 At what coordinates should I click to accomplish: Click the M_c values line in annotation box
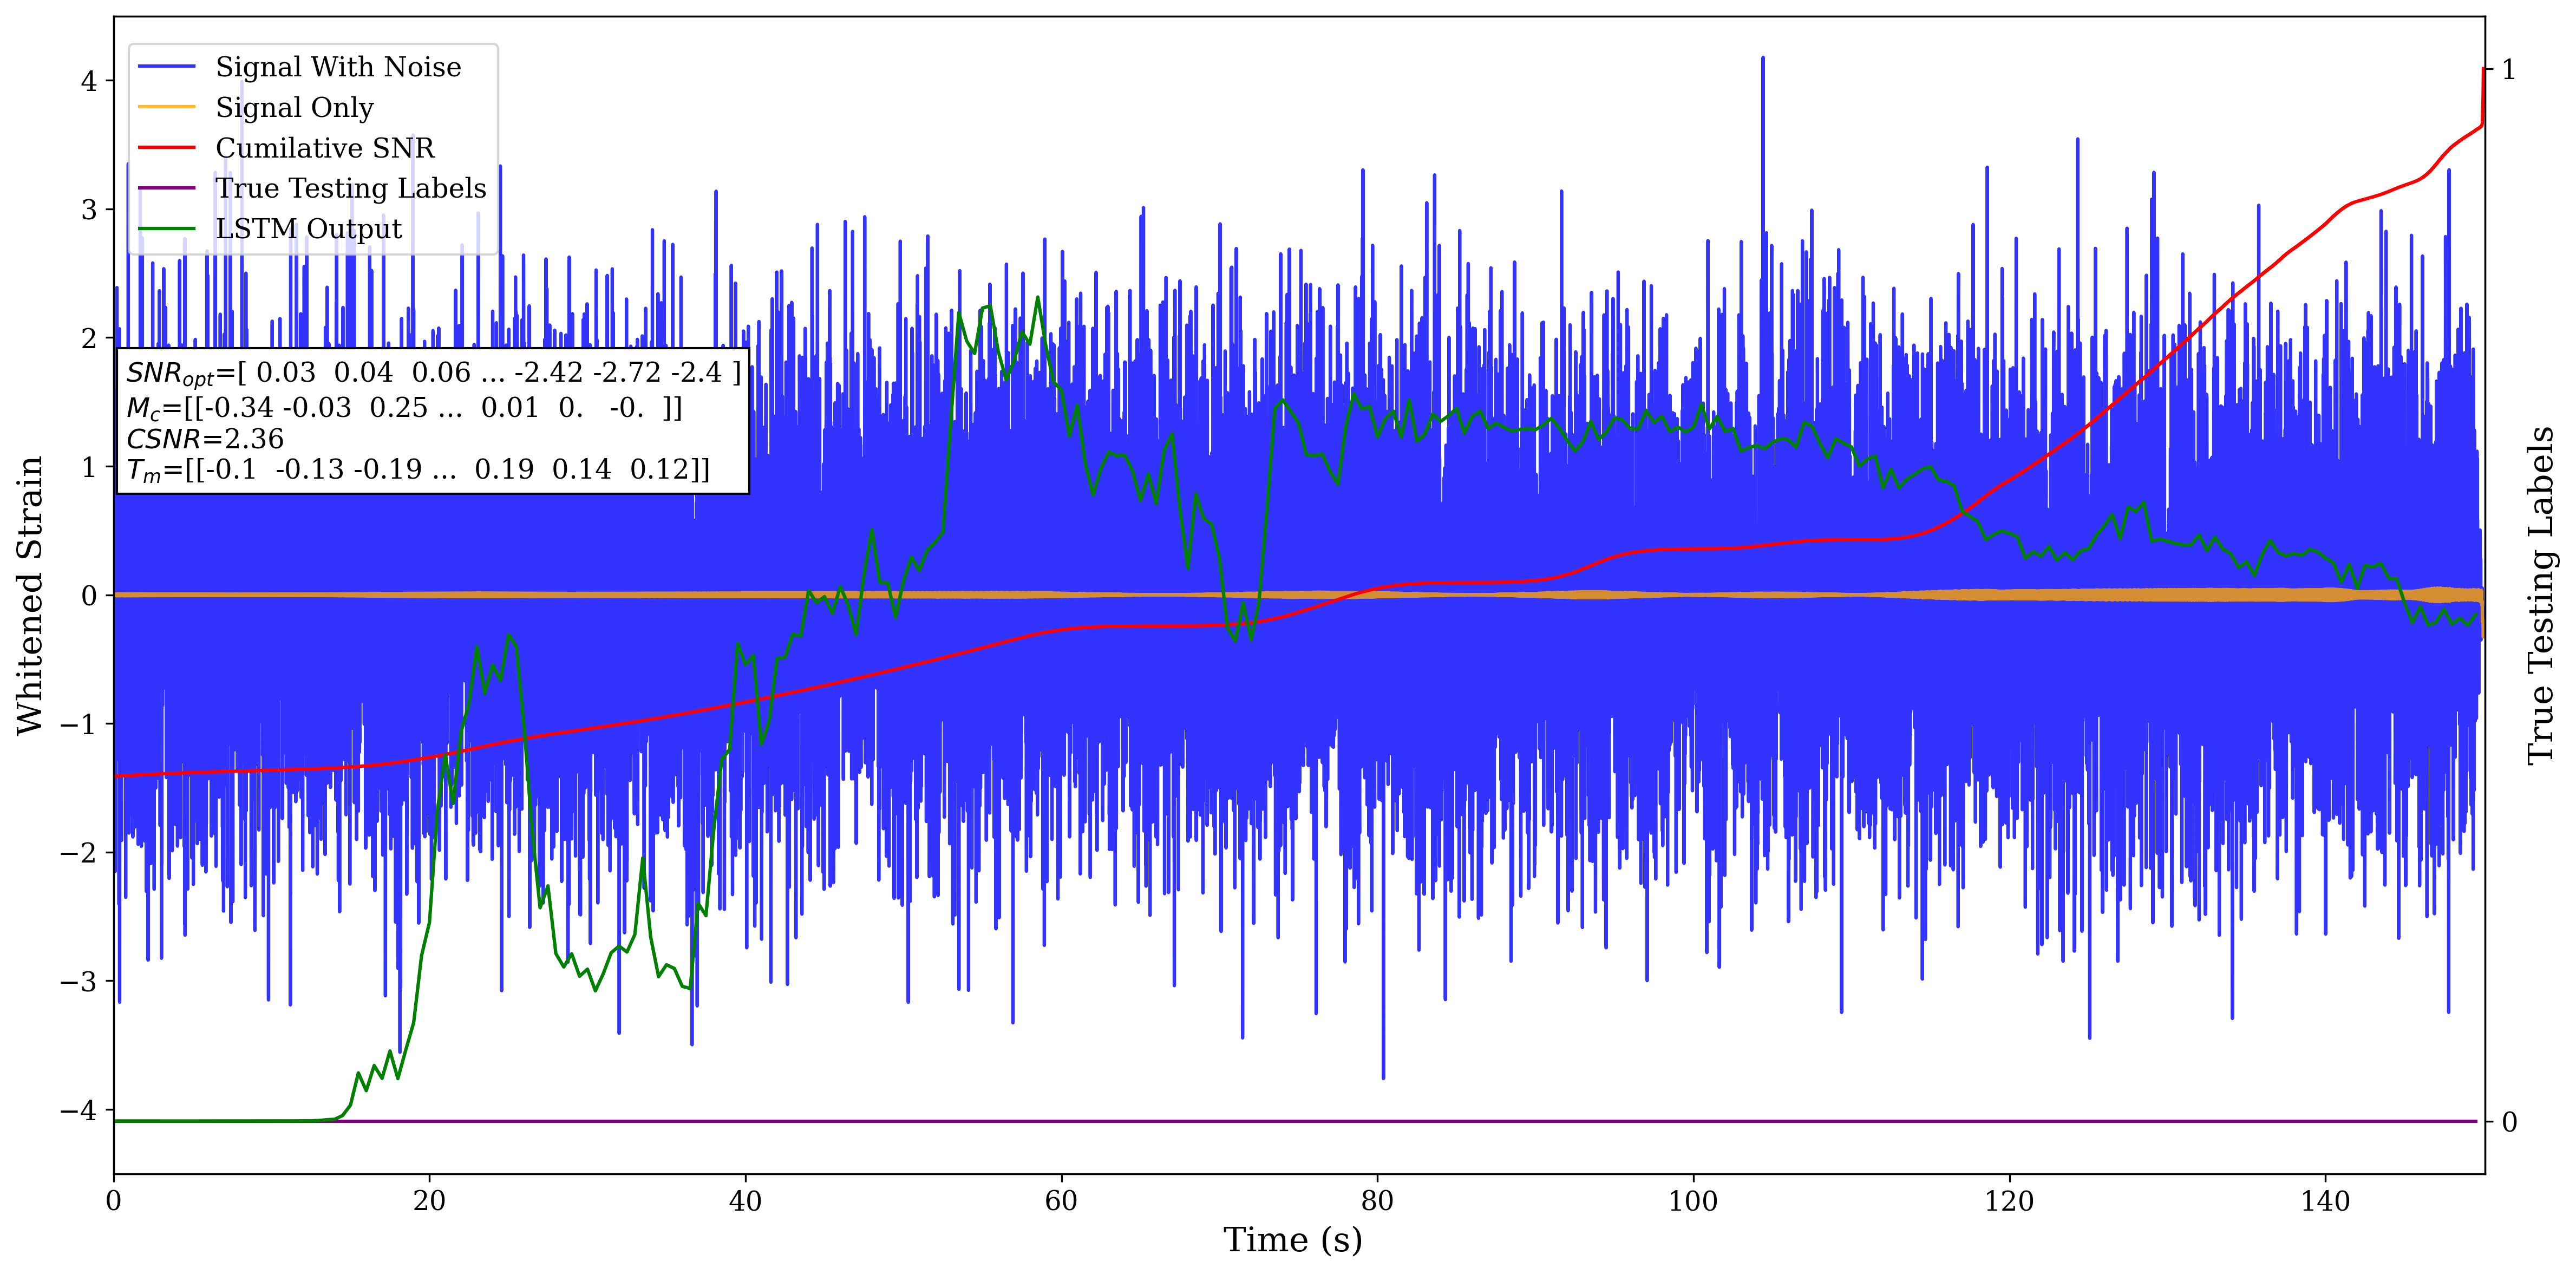pos(404,408)
